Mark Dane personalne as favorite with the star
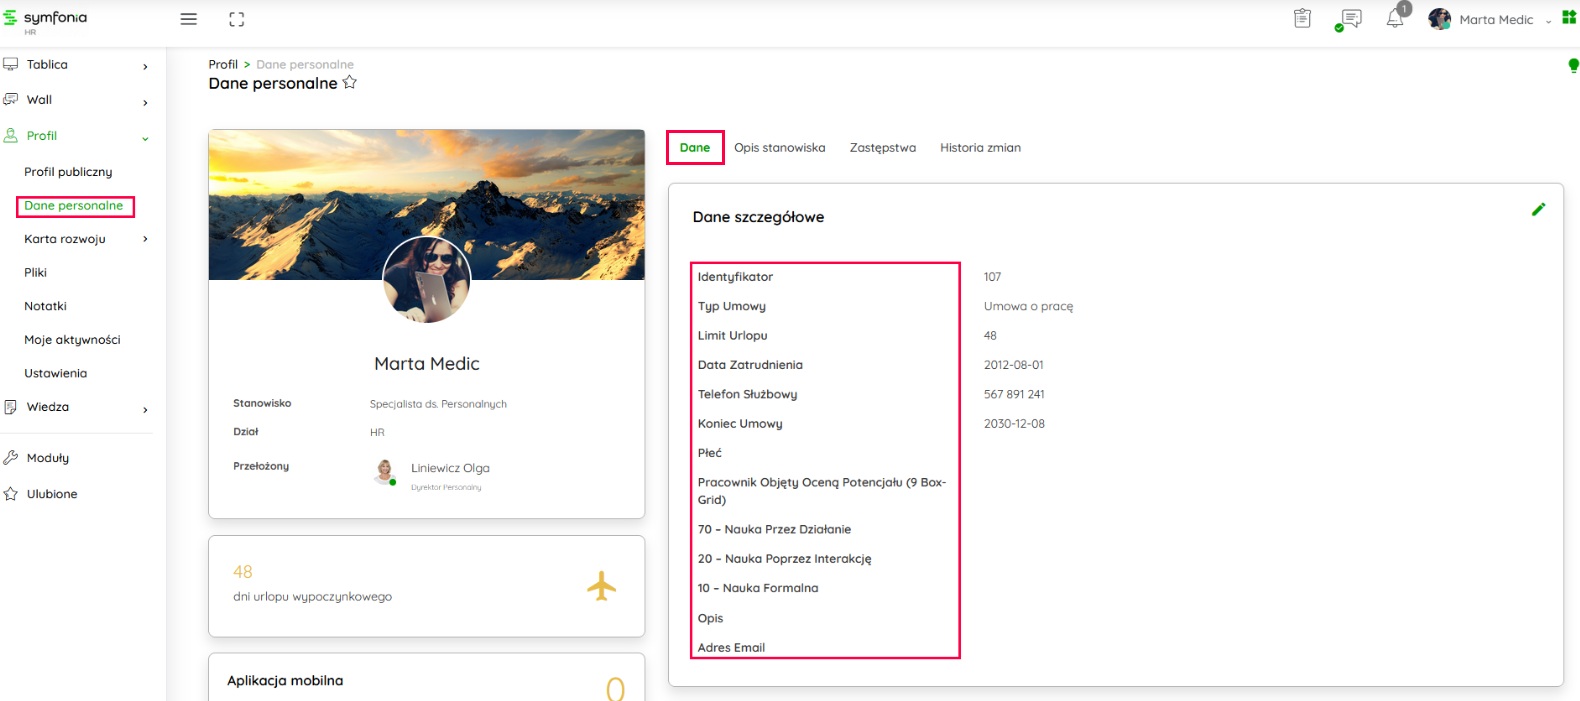This screenshot has height=701, width=1580. click(350, 83)
